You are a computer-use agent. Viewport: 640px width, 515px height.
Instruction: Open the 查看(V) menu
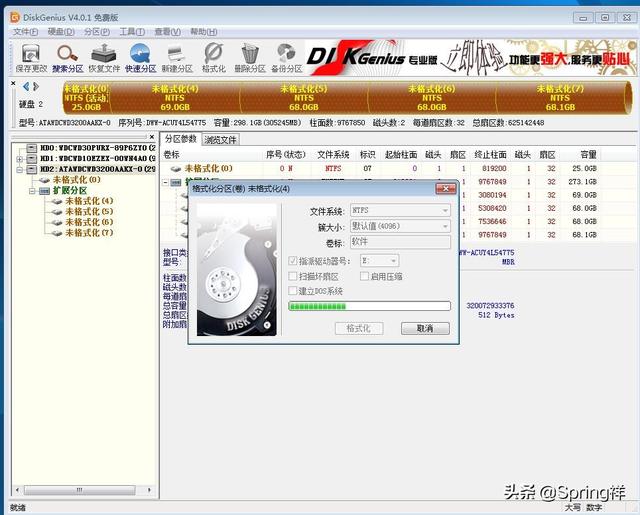point(168,31)
